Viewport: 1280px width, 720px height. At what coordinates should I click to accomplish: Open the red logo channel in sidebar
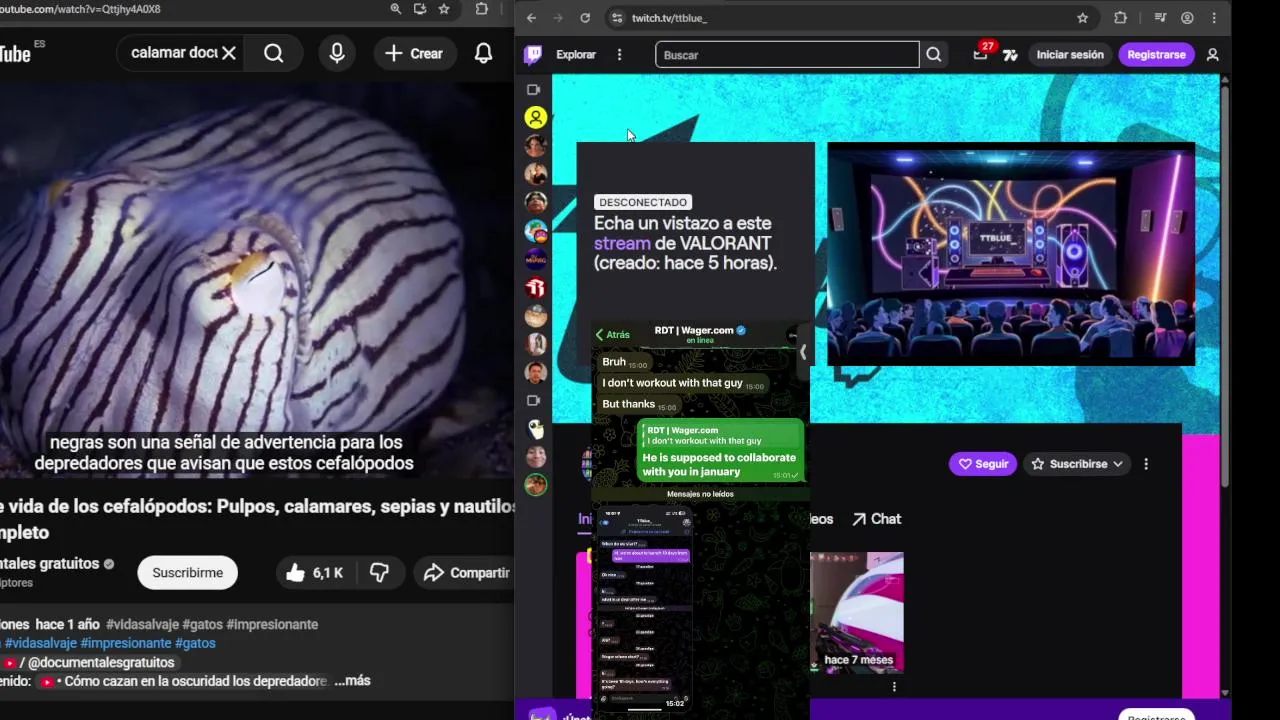pyautogui.click(x=536, y=288)
